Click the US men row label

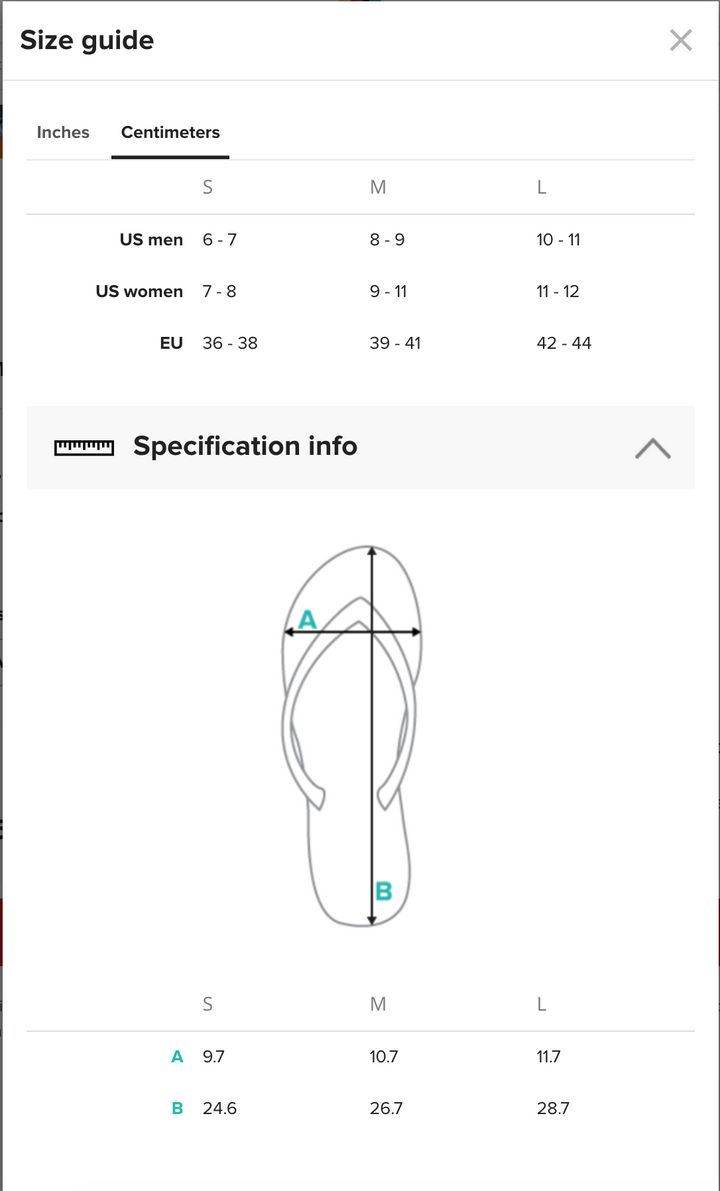coord(151,240)
